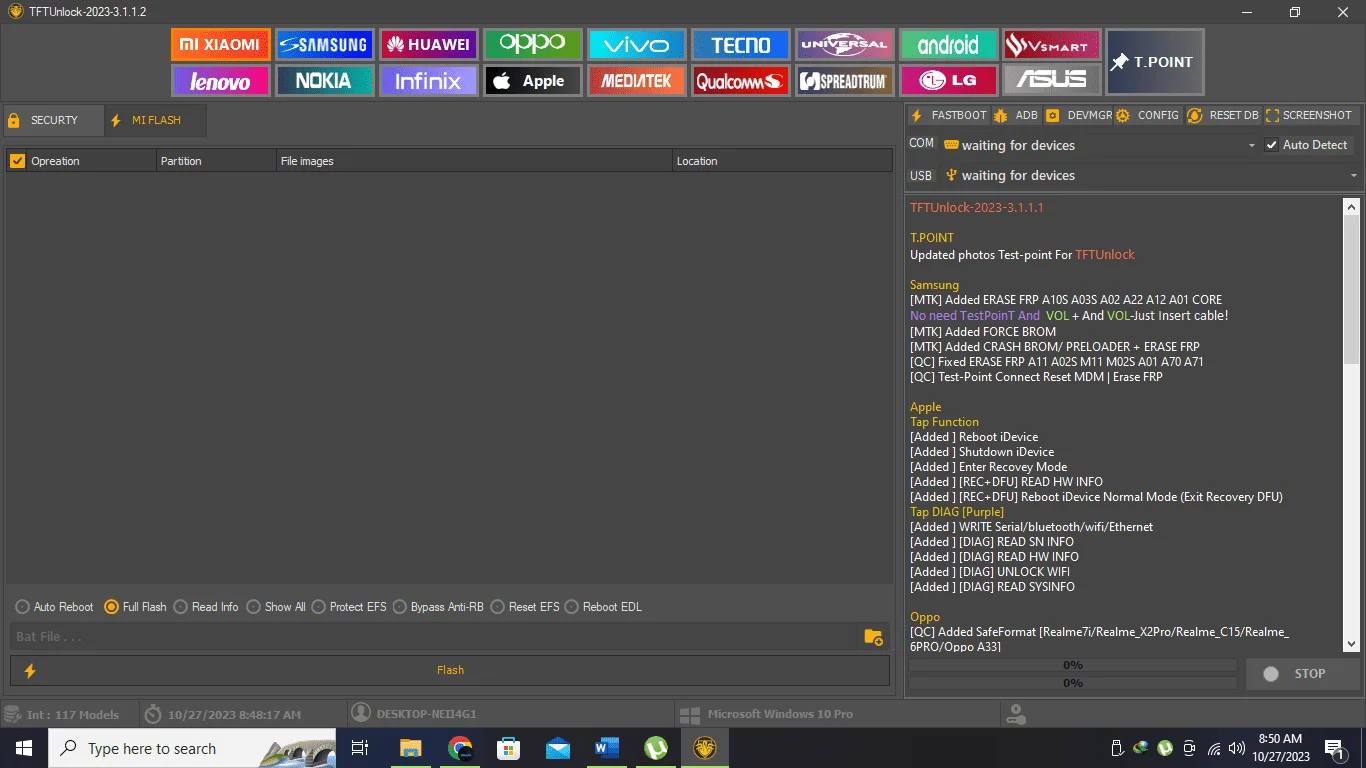The width and height of the screenshot is (1366, 768).
Task: Open the T.POINT test-point panel
Action: [x=1155, y=62]
